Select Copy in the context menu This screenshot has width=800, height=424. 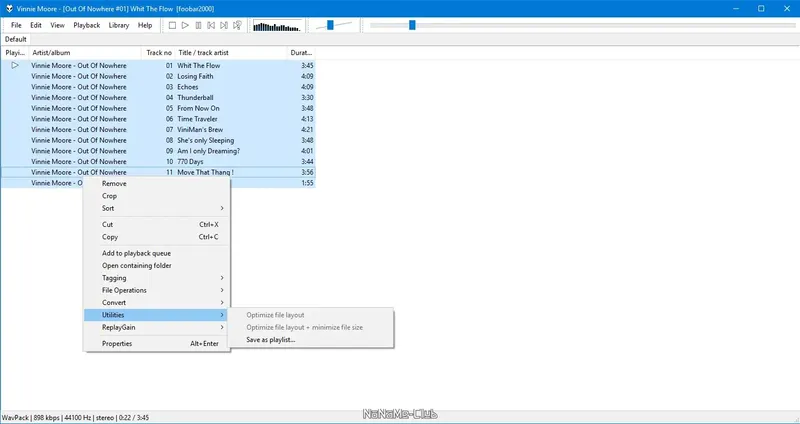157,237
